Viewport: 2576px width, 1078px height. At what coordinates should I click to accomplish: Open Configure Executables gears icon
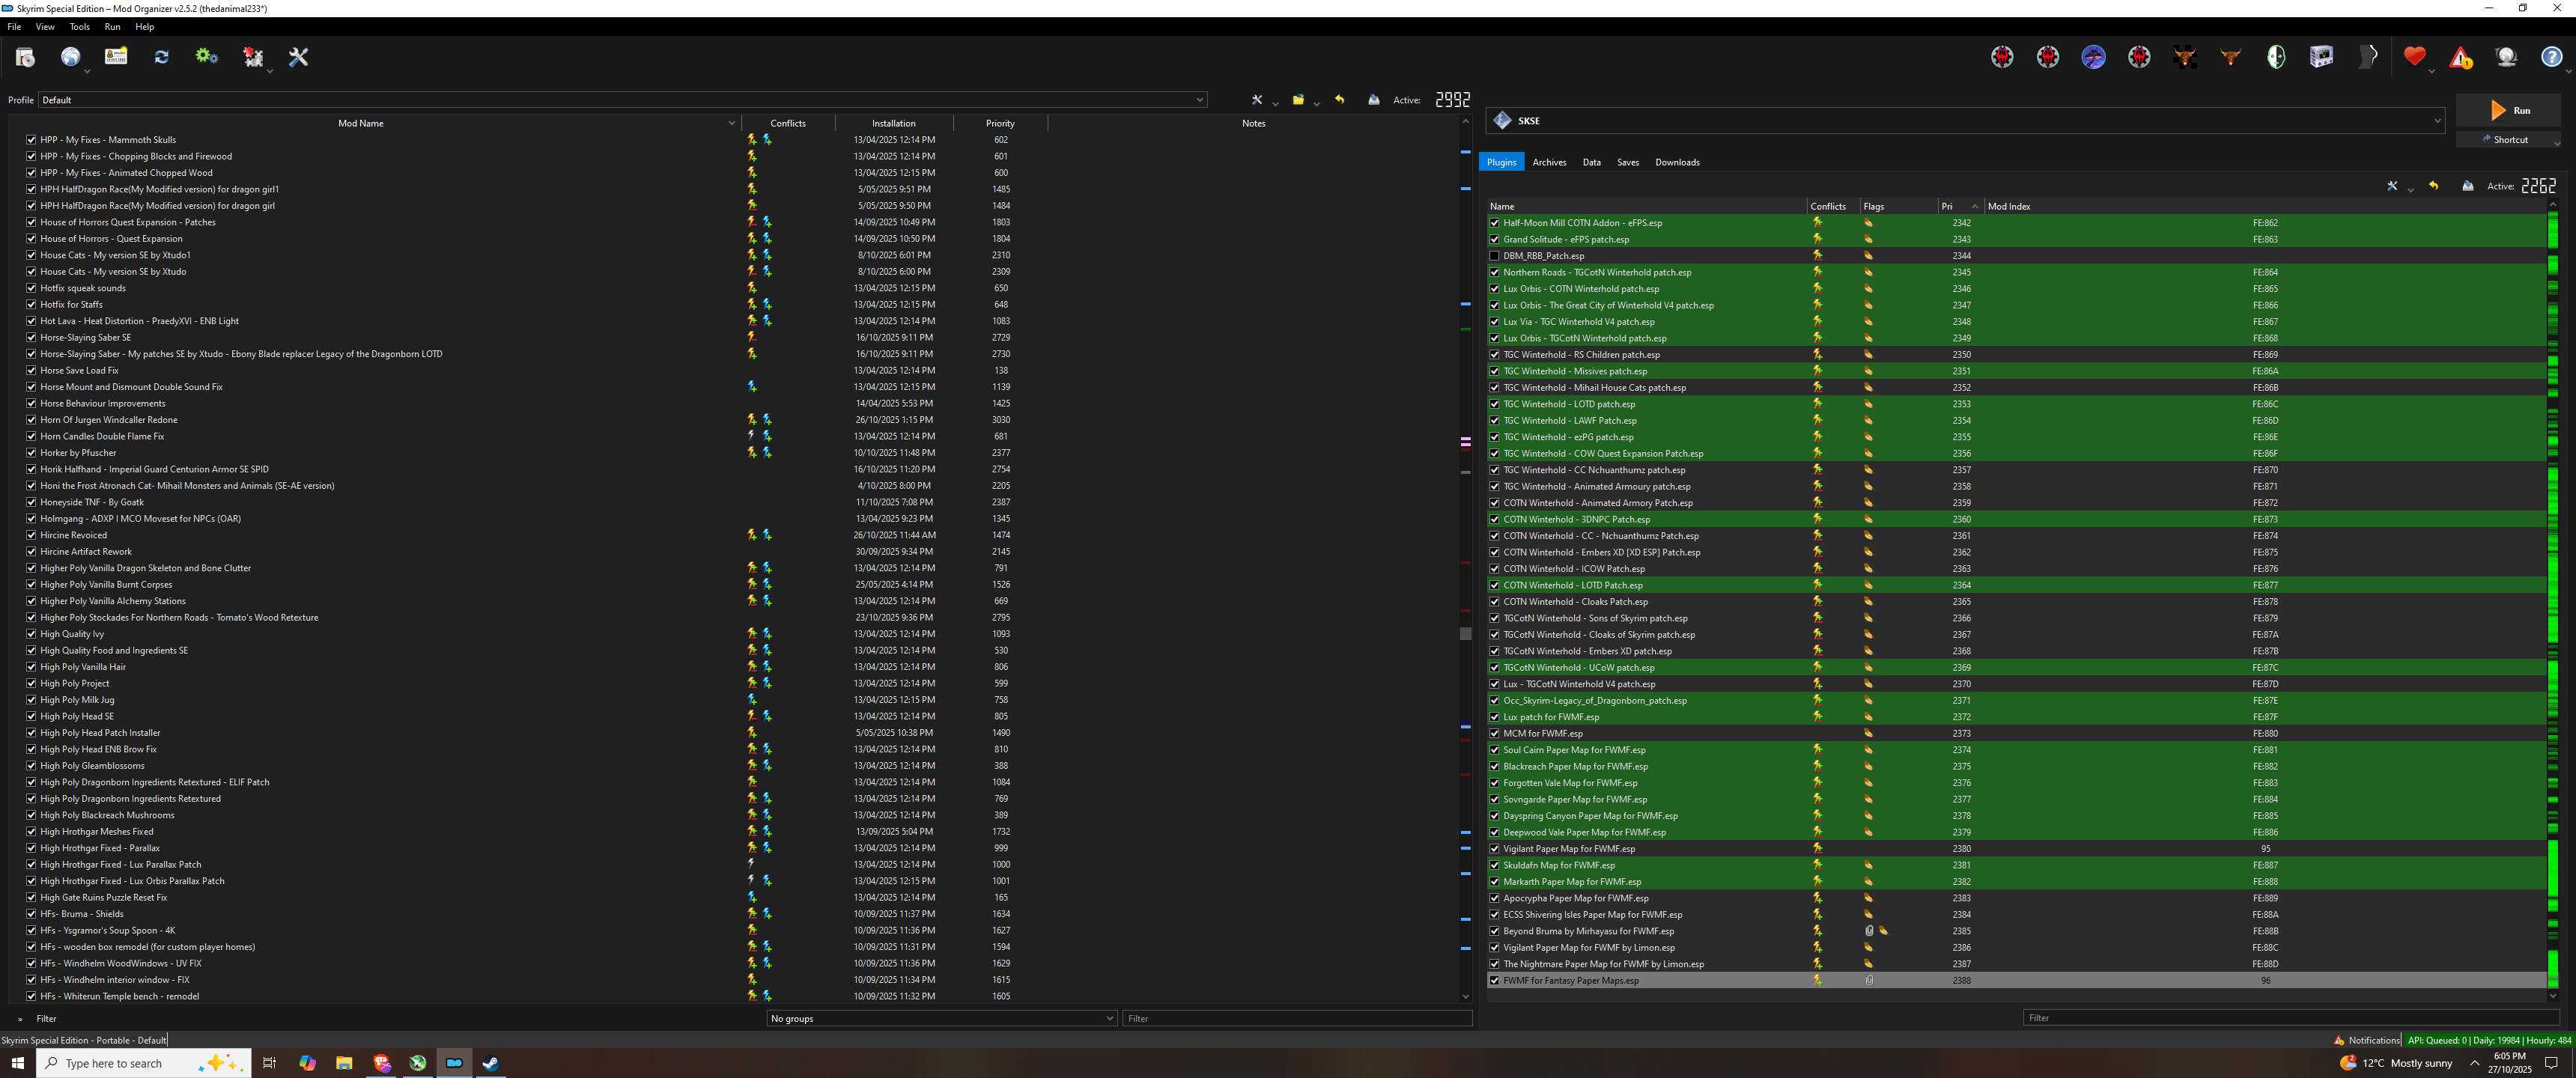click(x=207, y=57)
